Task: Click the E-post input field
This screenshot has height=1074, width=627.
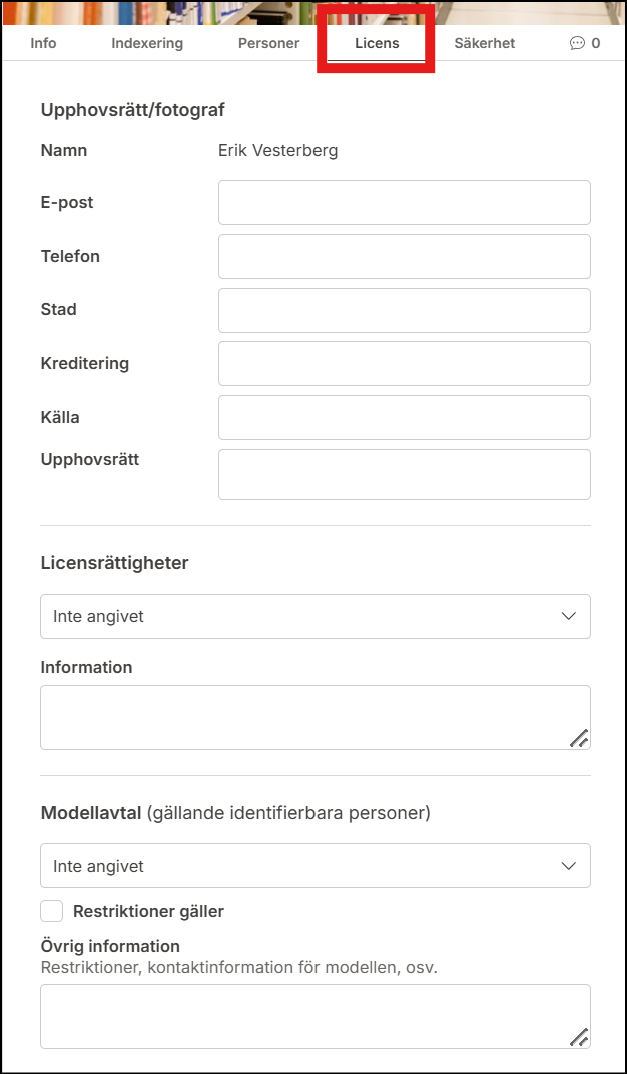Action: 404,203
